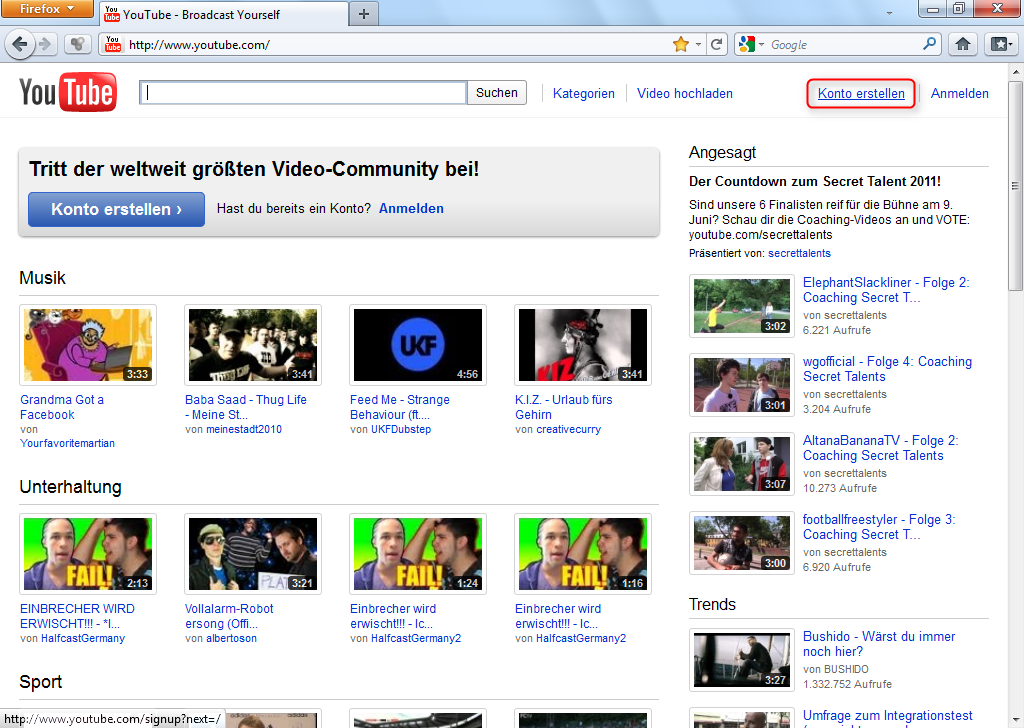Open the bookmarks toolbar button
Screen dimensions: 1024x728
[x=999, y=44]
